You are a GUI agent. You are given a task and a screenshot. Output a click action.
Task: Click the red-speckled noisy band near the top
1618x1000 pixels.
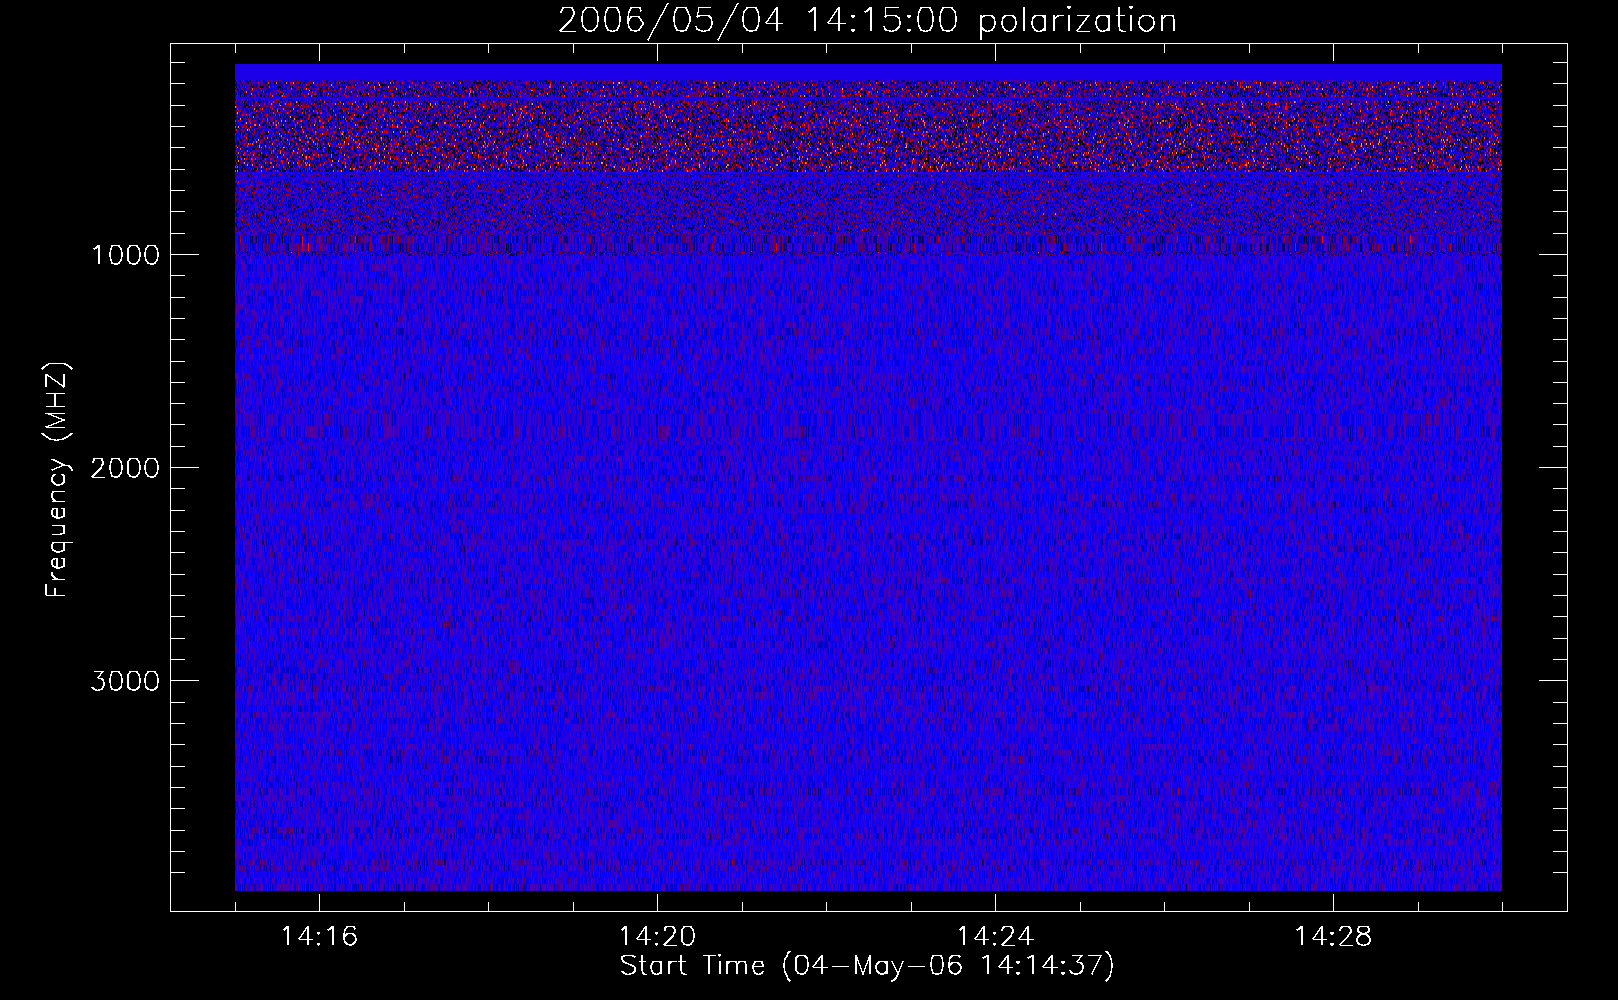click(868, 127)
